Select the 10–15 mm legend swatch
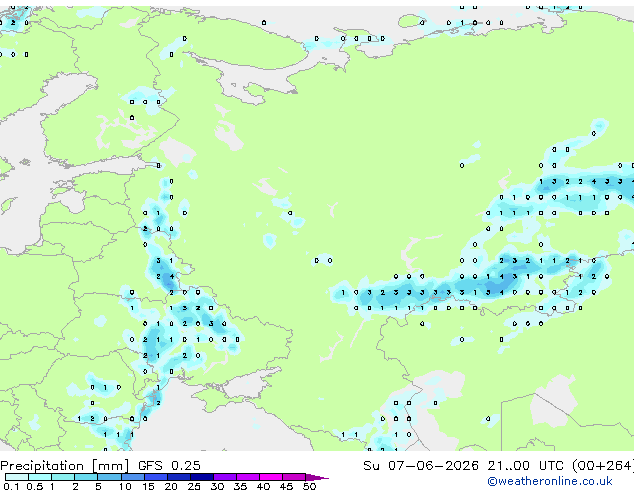The image size is (634, 490). pyautogui.click(x=133, y=477)
